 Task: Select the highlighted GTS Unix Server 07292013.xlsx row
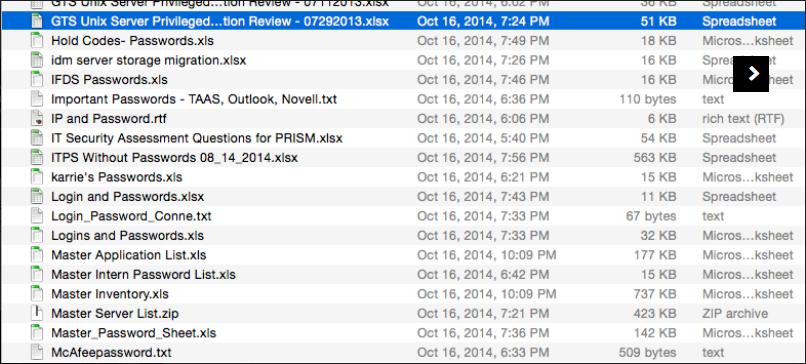point(403,22)
